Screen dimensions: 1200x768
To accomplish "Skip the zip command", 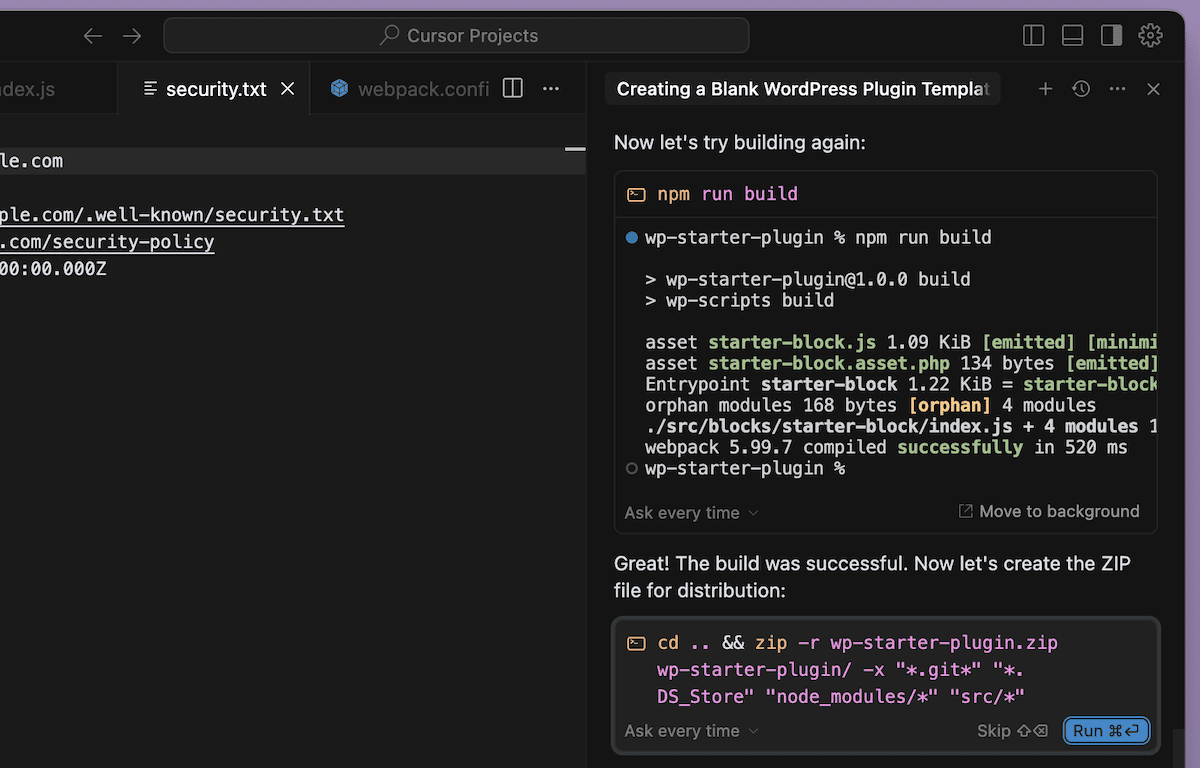I will point(1012,731).
